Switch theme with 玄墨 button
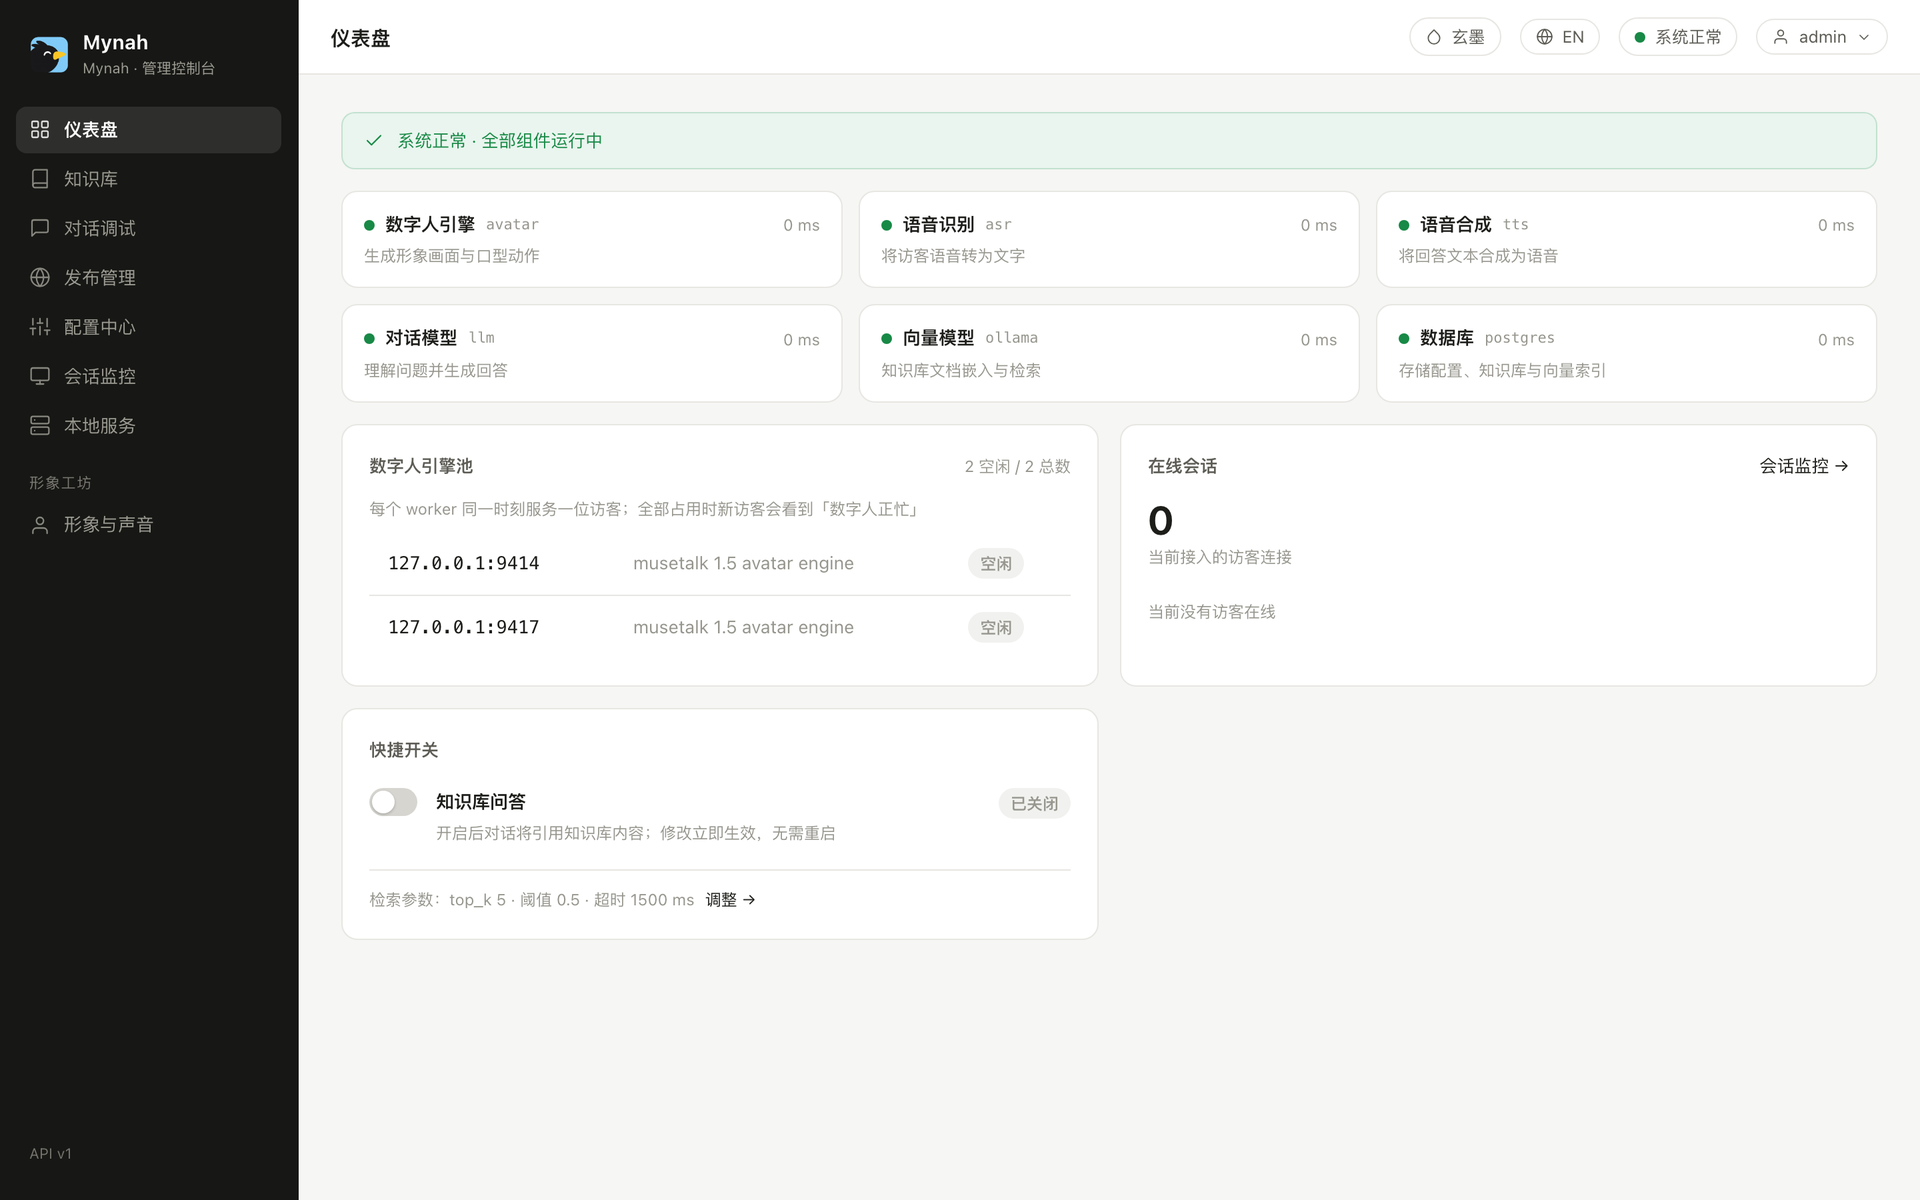1920x1200 pixels. (x=1455, y=37)
